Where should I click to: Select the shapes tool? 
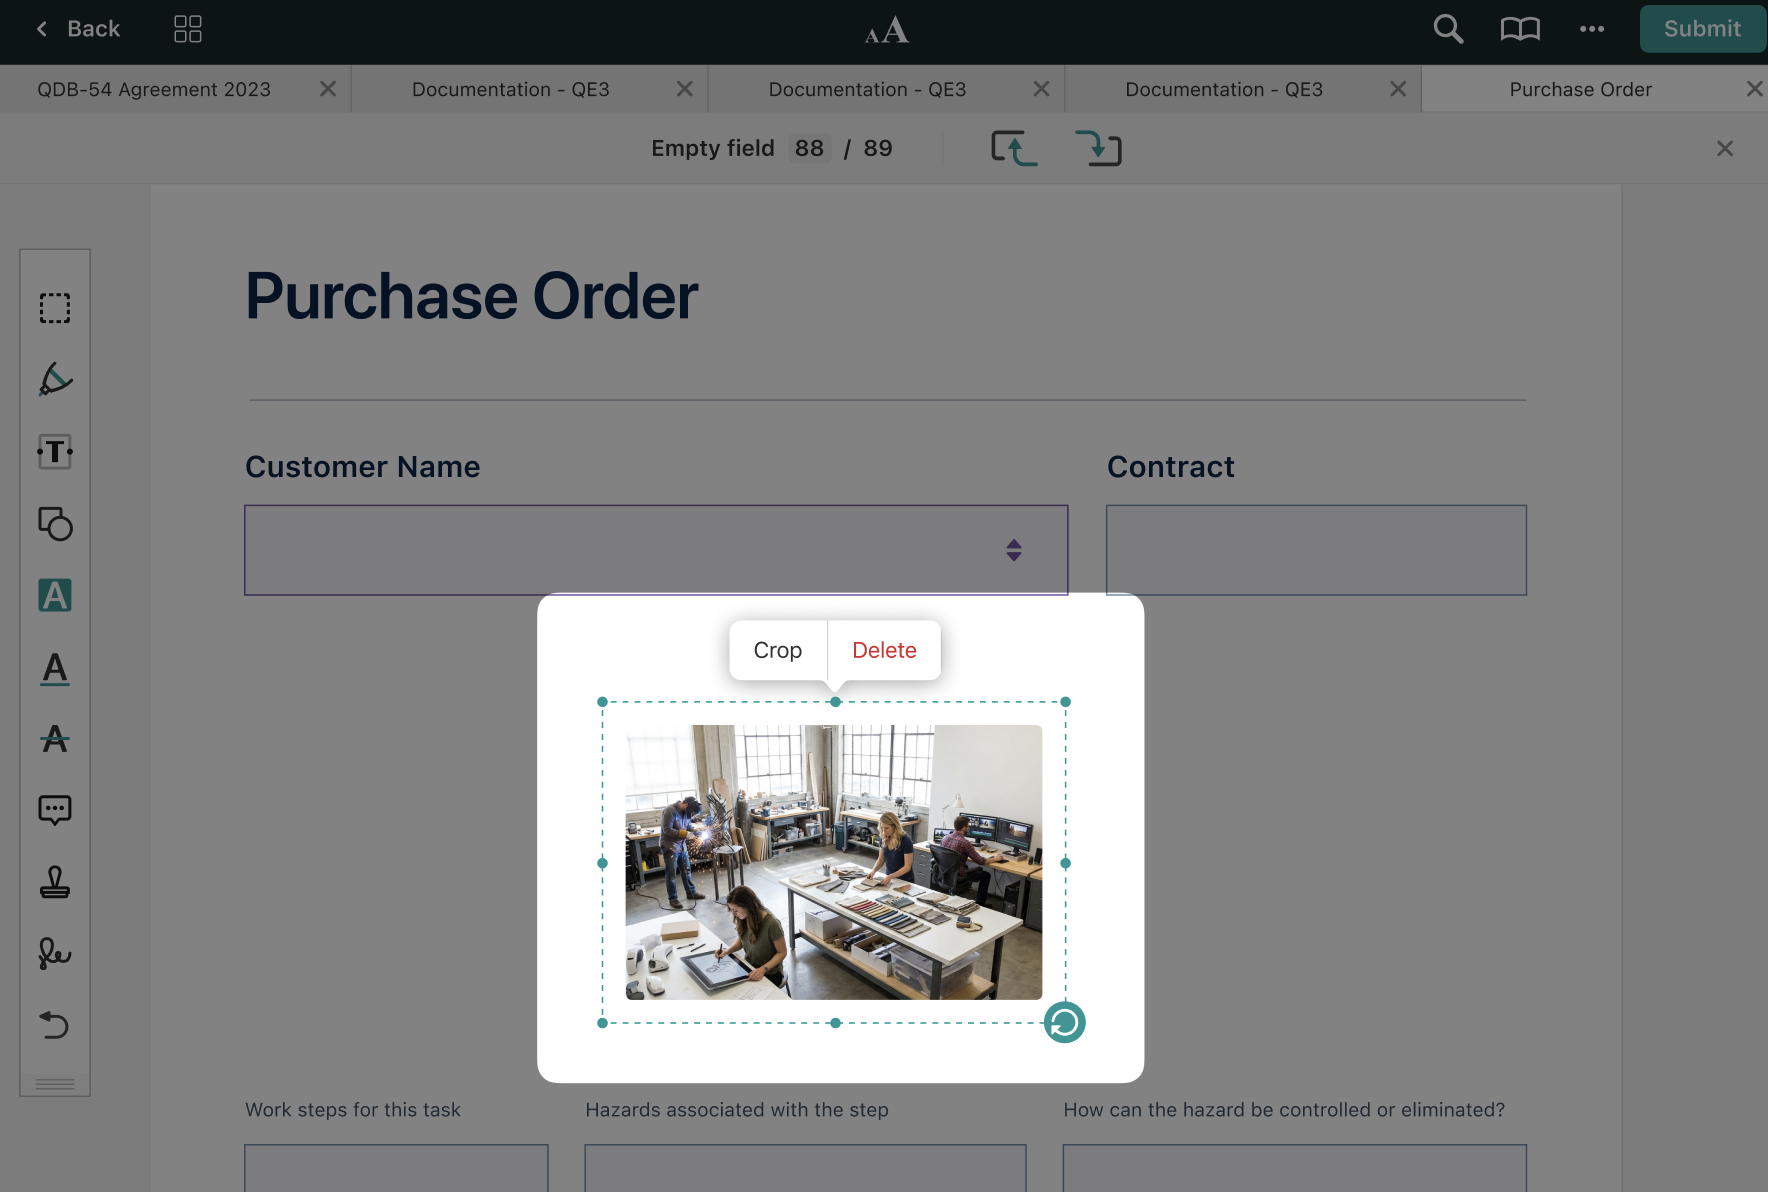(55, 524)
